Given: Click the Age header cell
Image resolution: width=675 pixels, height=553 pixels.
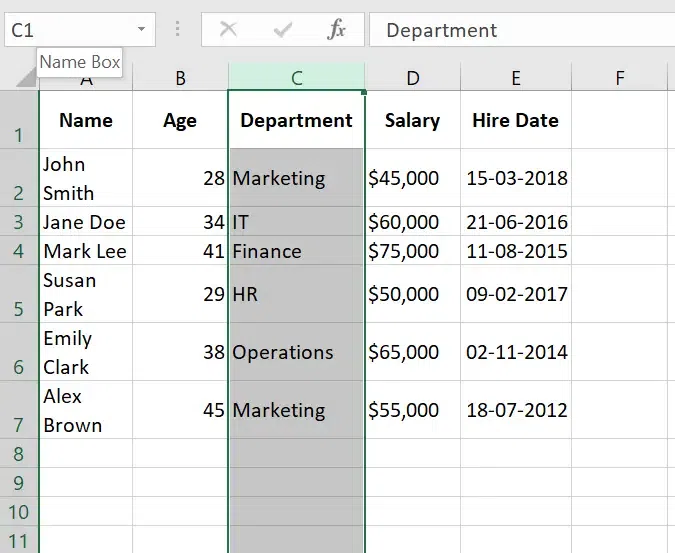Looking at the screenshot, I should pos(180,120).
